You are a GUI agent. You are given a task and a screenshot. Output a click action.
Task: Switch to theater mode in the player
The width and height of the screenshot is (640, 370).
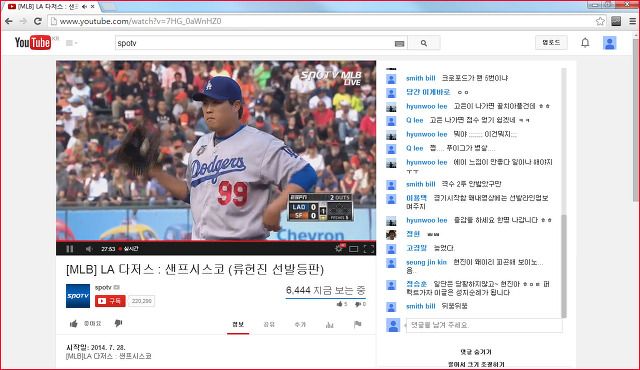pos(353,248)
